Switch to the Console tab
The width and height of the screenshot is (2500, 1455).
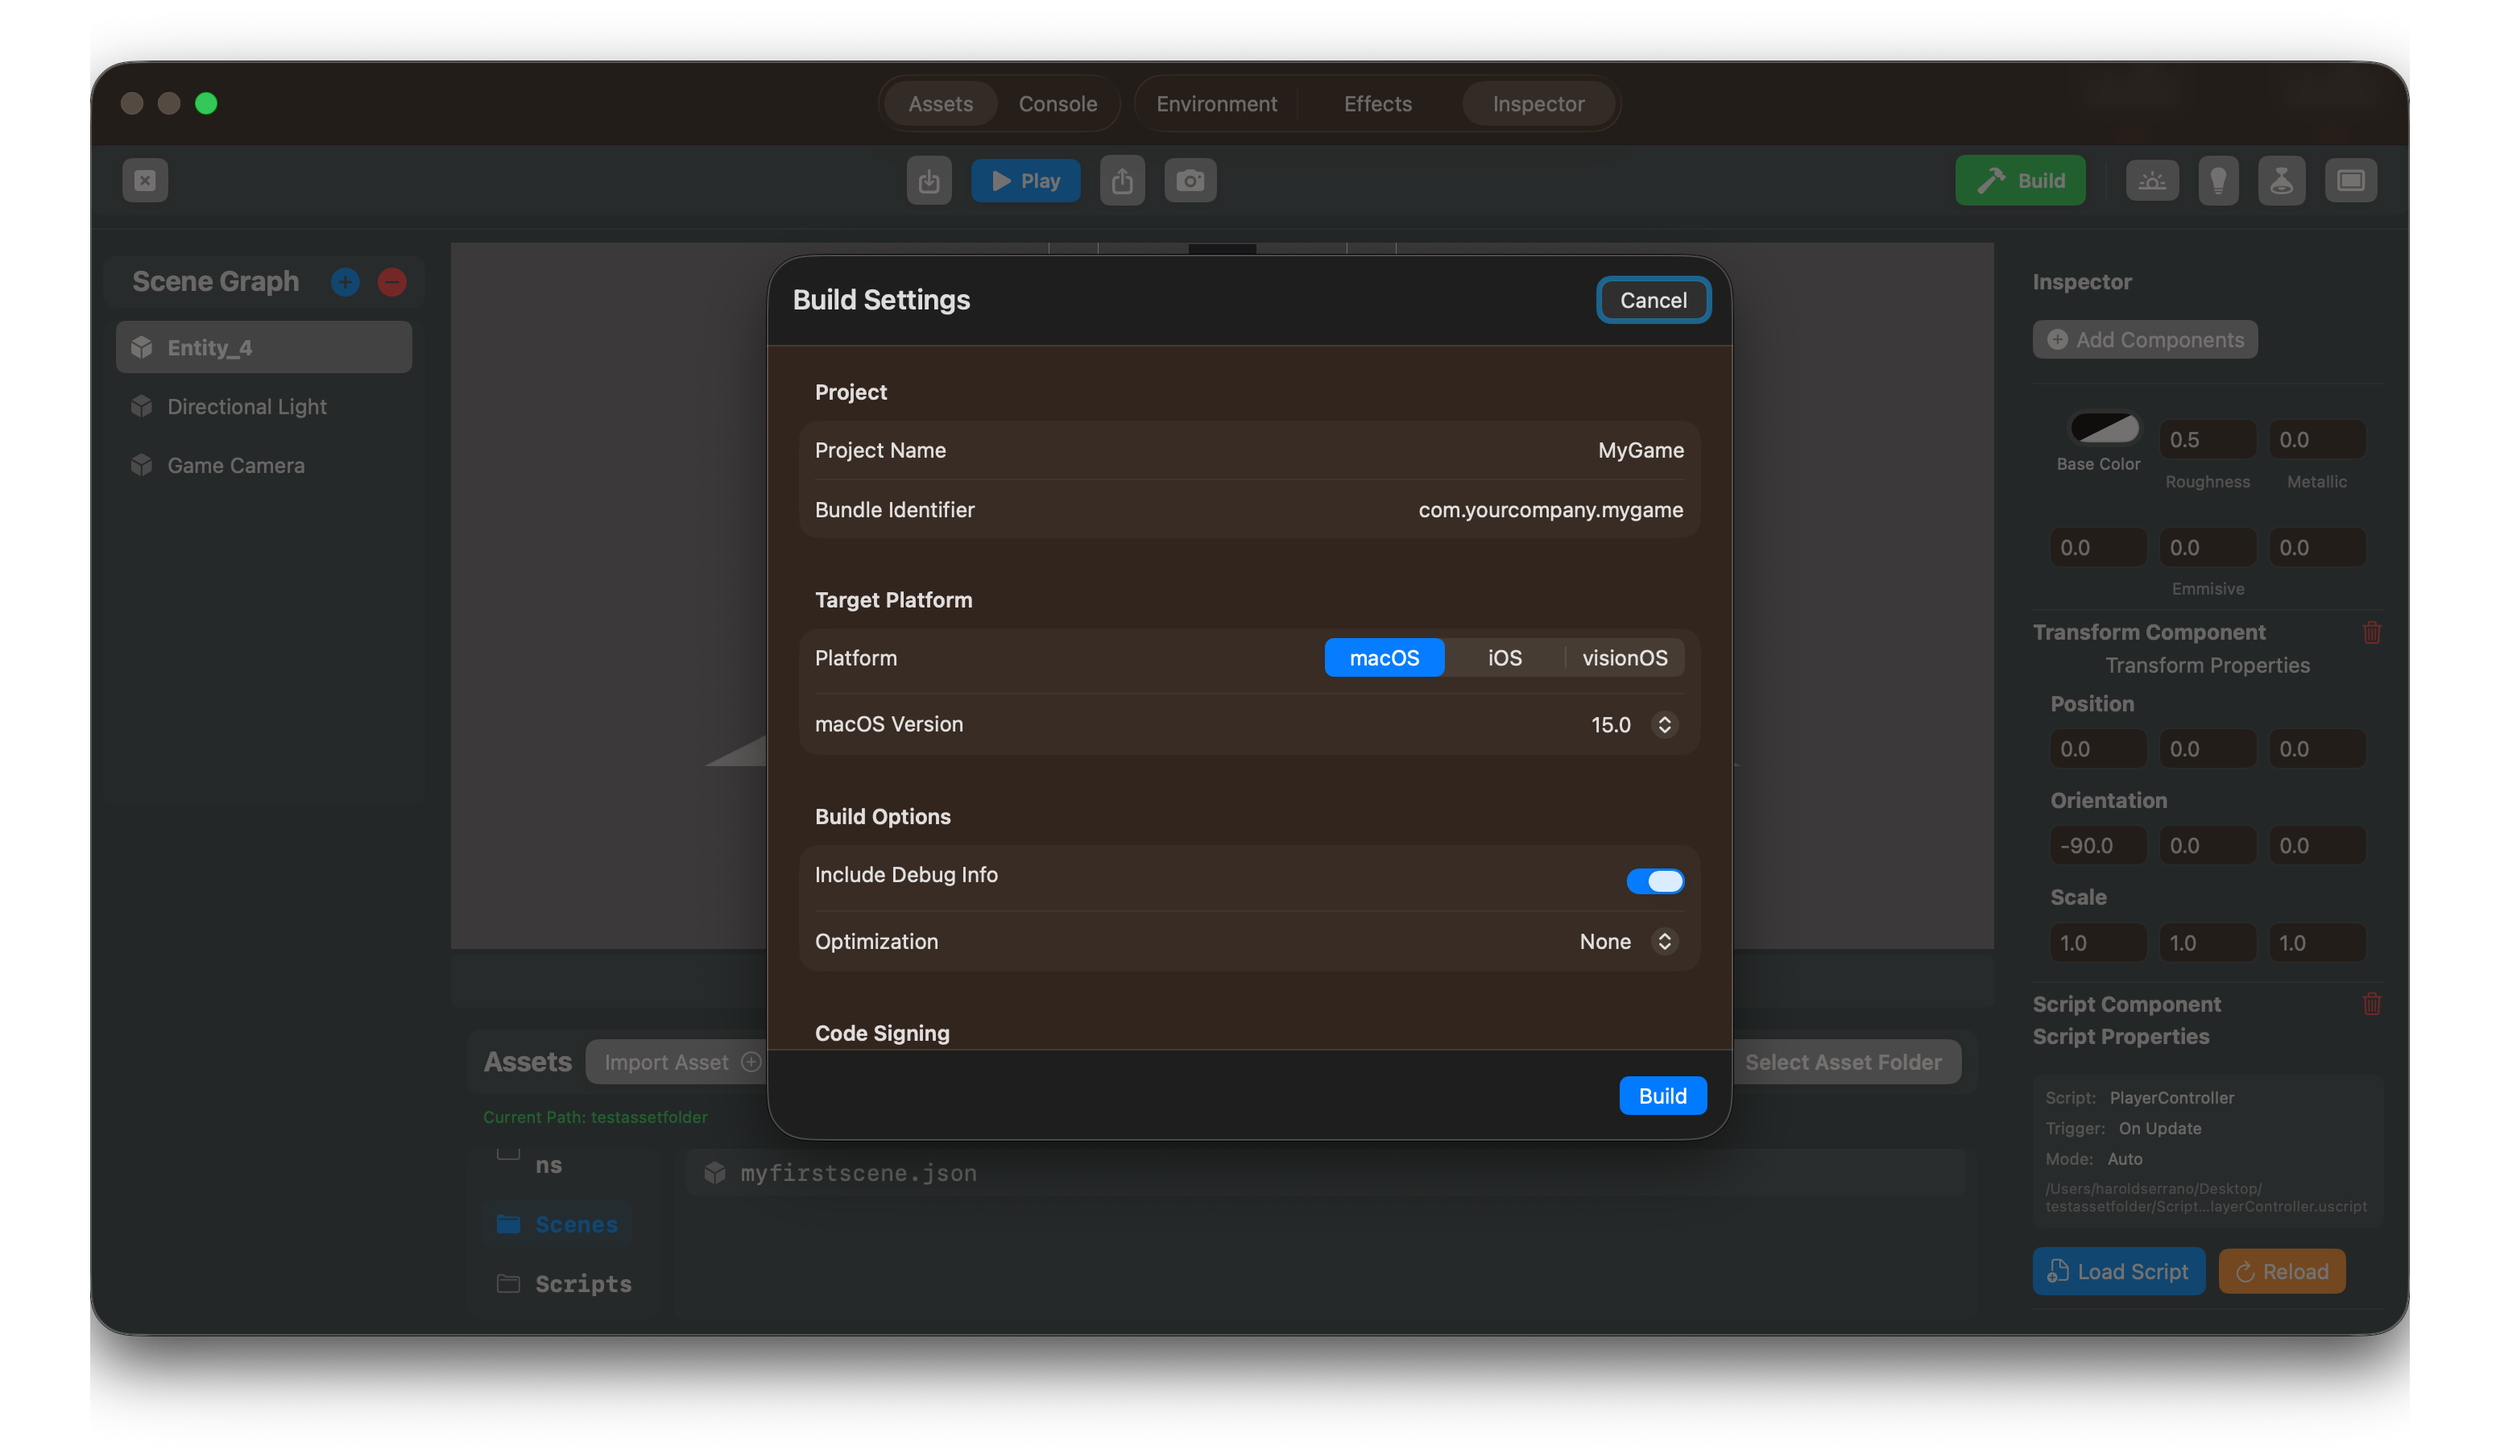(1057, 103)
